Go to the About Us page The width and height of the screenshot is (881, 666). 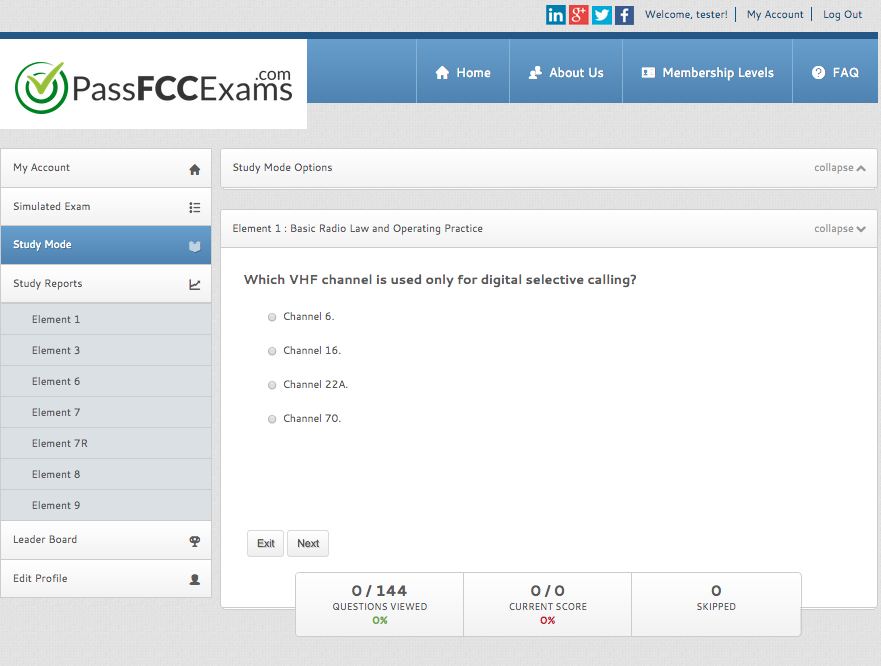point(566,73)
